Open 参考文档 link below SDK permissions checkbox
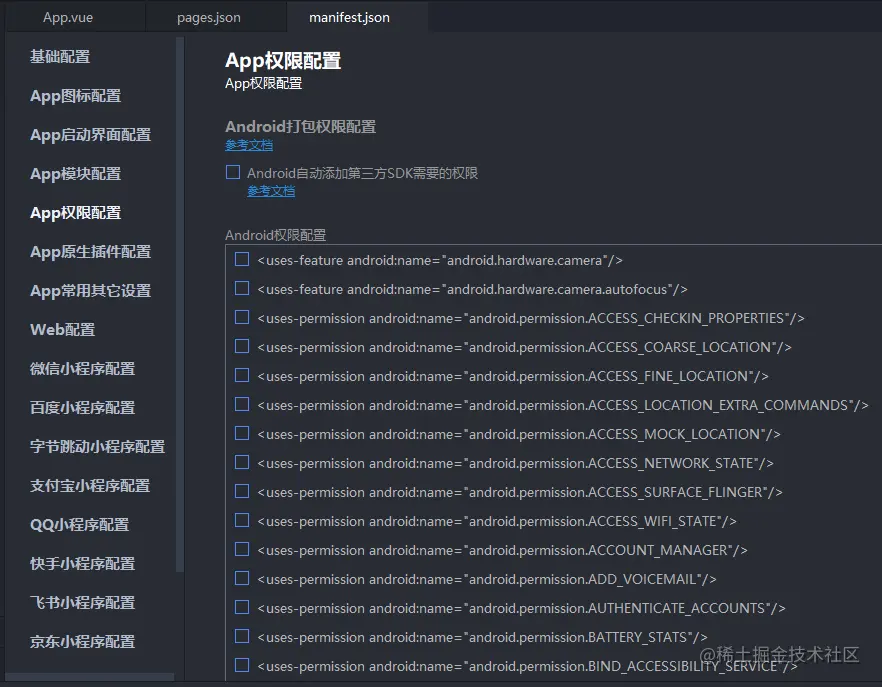Image resolution: width=882 pixels, height=687 pixels. pyautogui.click(x=271, y=191)
